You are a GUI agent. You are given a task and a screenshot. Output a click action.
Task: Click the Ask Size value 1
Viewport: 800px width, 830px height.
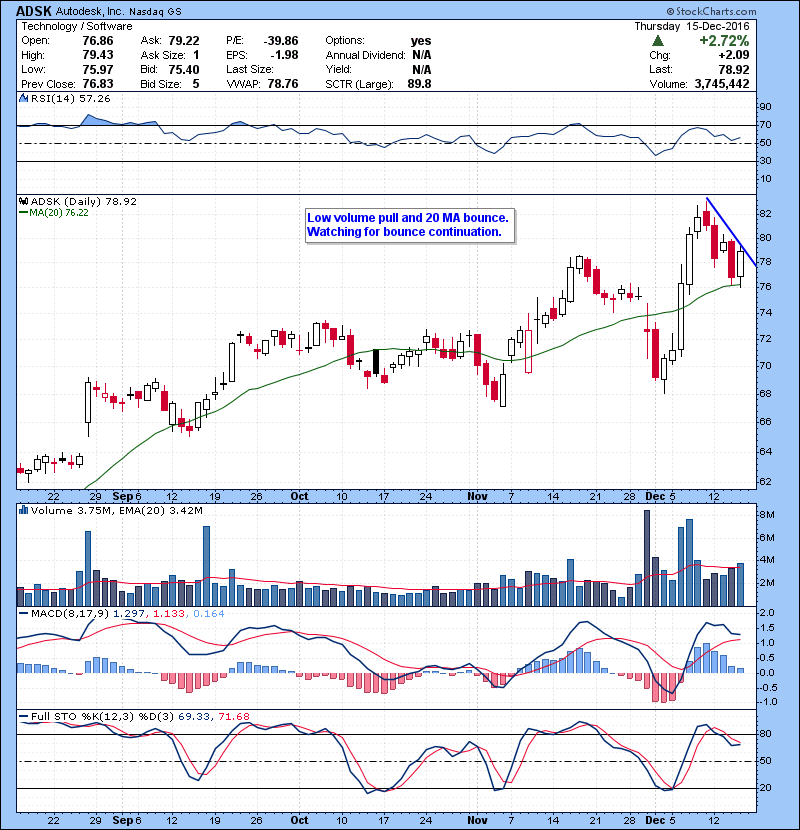(196, 55)
